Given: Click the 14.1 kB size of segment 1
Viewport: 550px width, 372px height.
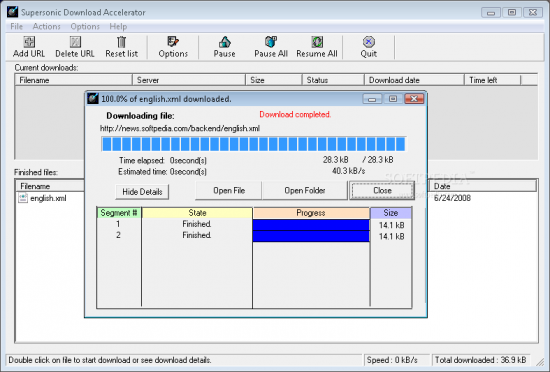Looking at the screenshot, I should tap(391, 225).
